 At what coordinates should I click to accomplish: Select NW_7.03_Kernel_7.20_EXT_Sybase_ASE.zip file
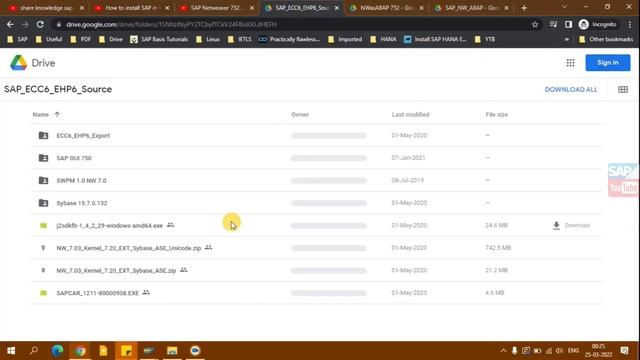tap(116, 270)
